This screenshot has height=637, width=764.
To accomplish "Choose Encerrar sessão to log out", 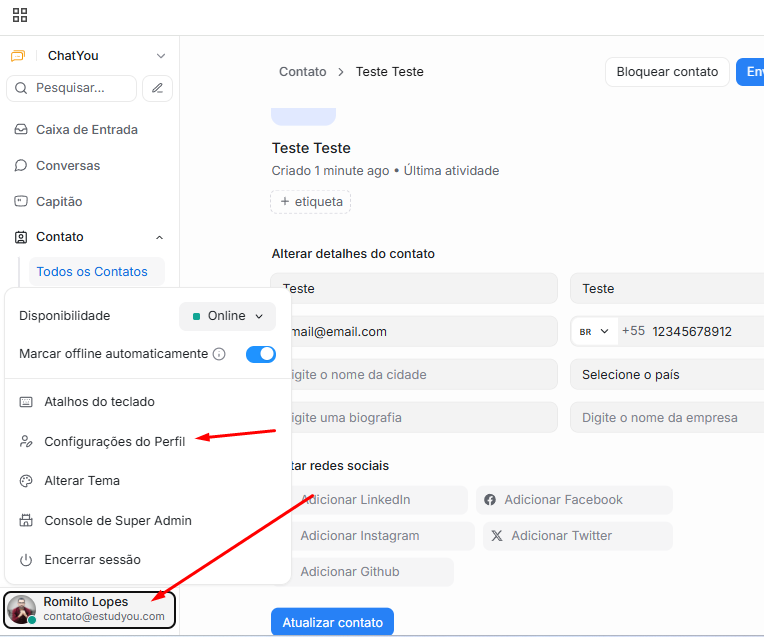I will click(x=92, y=560).
